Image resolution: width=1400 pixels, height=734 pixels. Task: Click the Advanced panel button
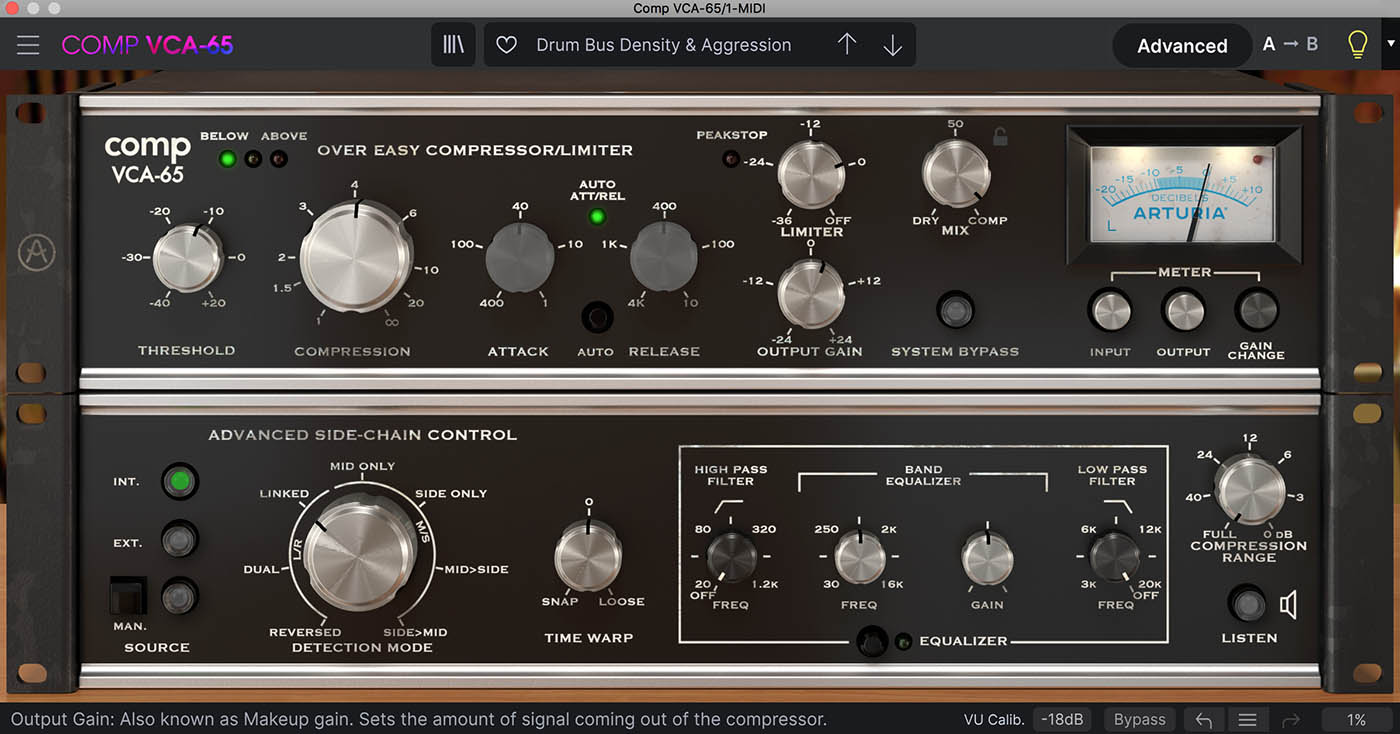(x=1182, y=46)
